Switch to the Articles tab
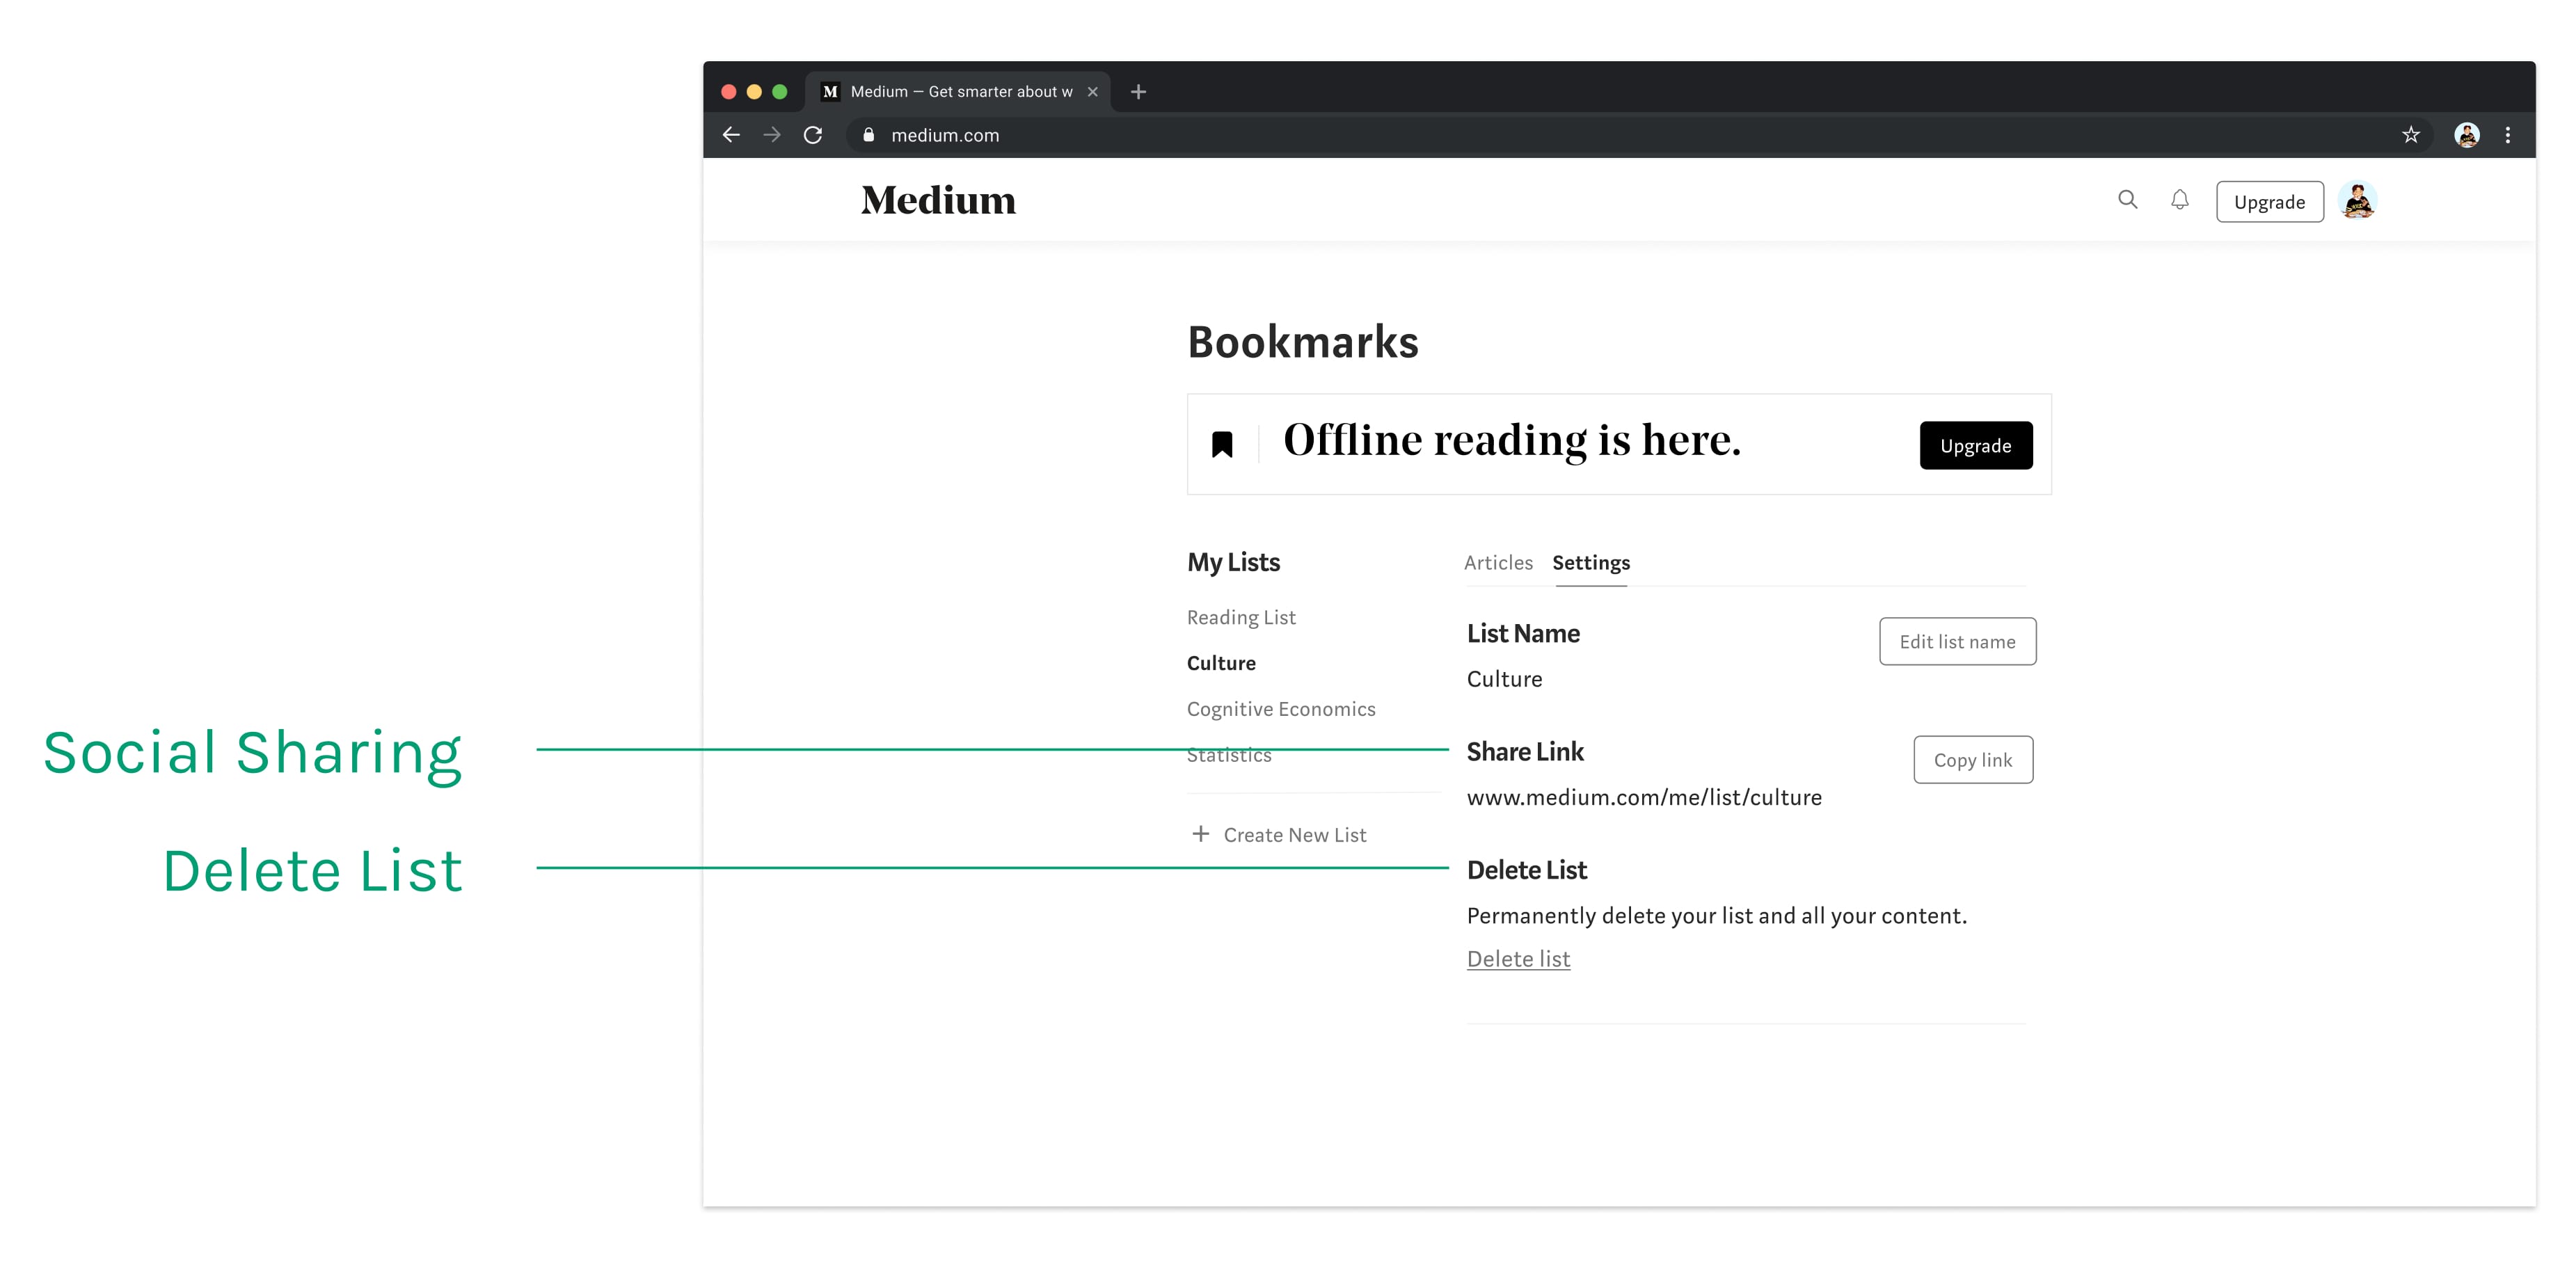 [x=1498, y=563]
